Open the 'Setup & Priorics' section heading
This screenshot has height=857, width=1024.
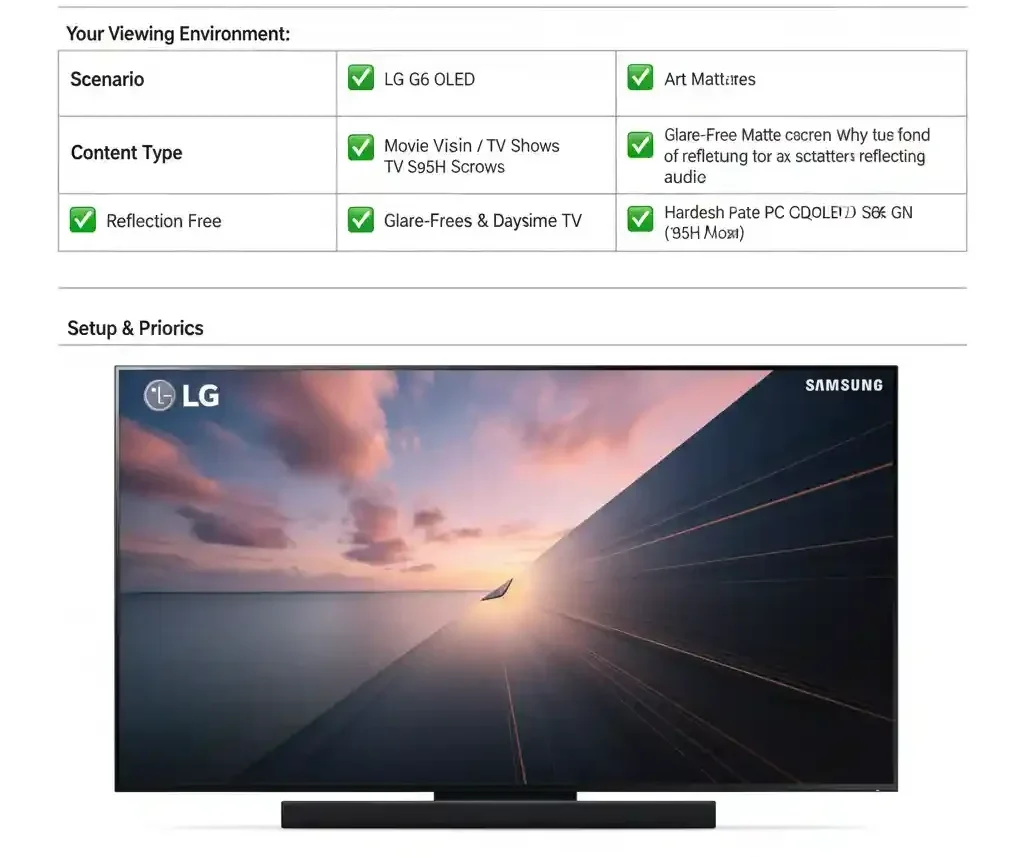135,328
